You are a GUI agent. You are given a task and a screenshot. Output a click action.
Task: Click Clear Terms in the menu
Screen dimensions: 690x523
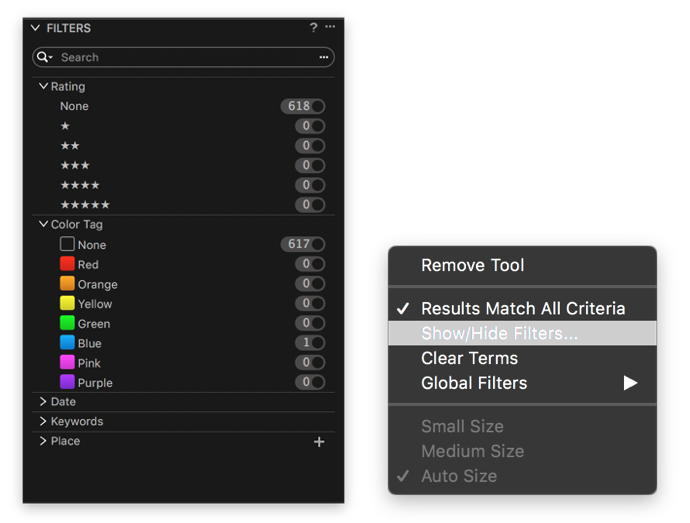(x=522, y=358)
